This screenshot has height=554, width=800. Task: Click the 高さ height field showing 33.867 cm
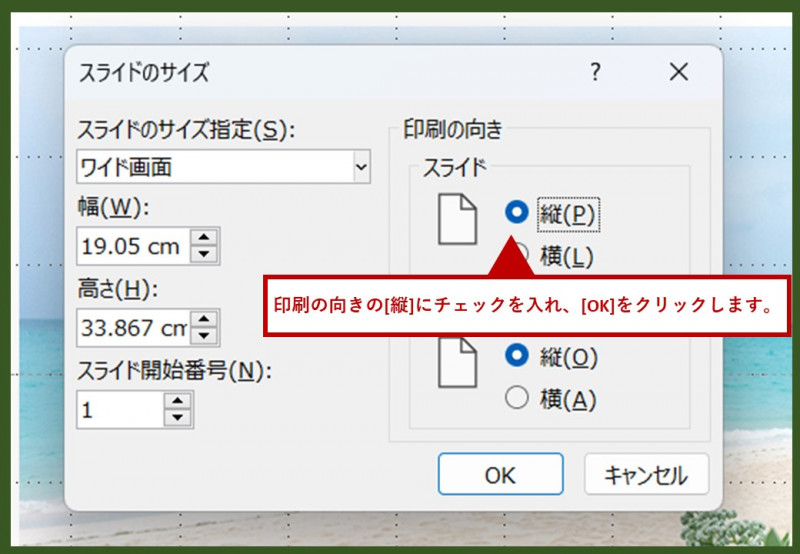(x=134, y=328)
